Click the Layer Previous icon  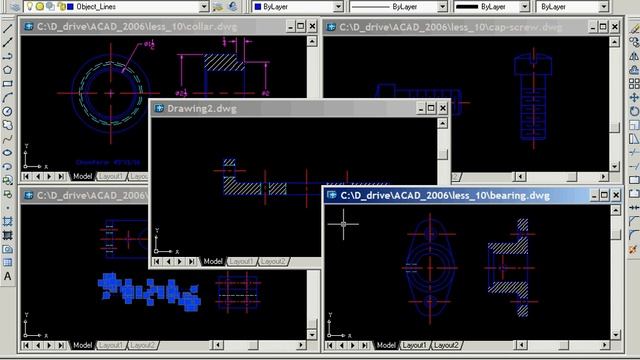point(233,7)
